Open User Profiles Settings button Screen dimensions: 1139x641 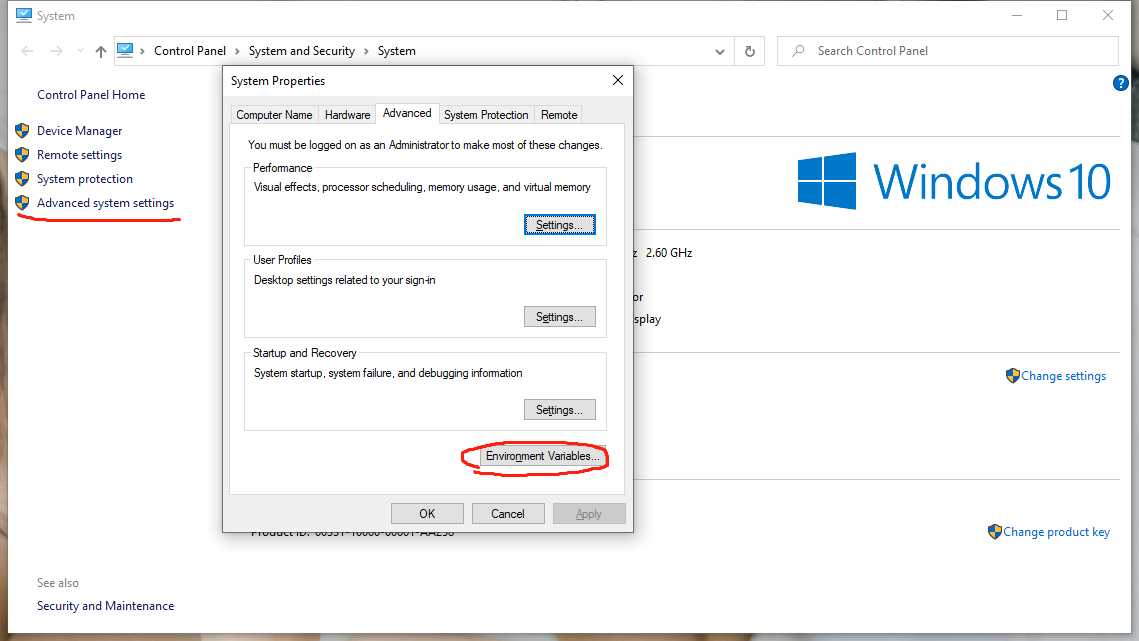coord(559,317)
